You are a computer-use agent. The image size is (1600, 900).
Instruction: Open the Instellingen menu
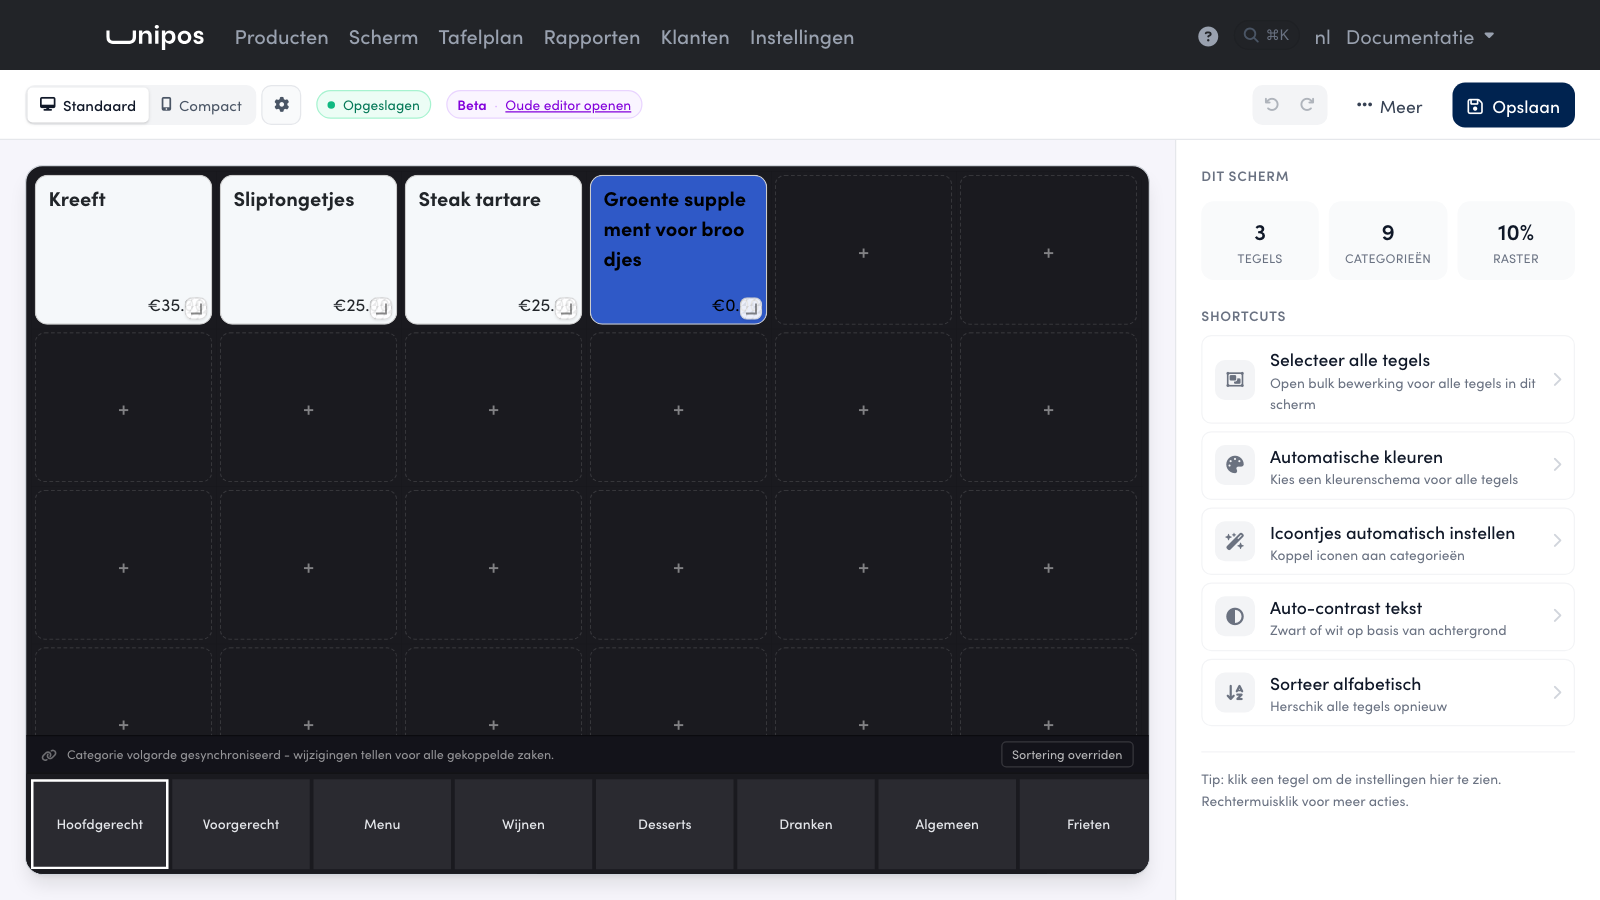tap(802, 37)
